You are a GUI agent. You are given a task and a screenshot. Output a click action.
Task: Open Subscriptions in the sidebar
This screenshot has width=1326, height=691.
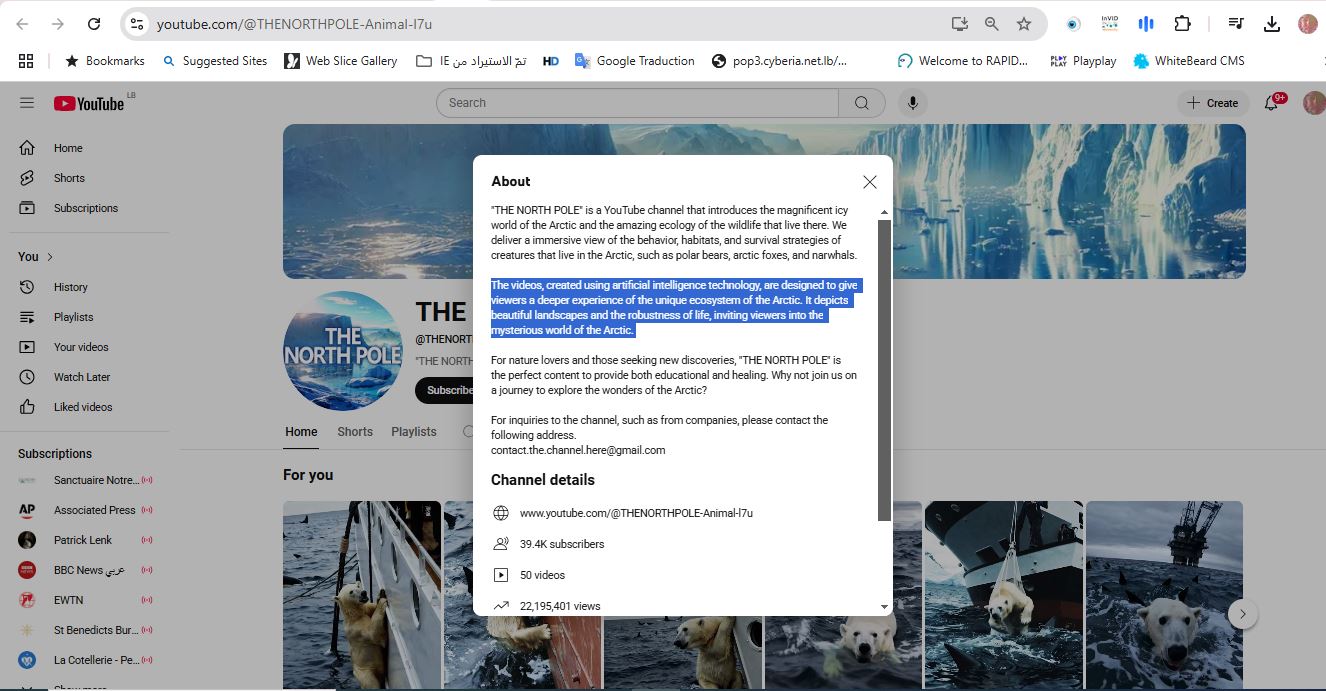tap(85, 208)
